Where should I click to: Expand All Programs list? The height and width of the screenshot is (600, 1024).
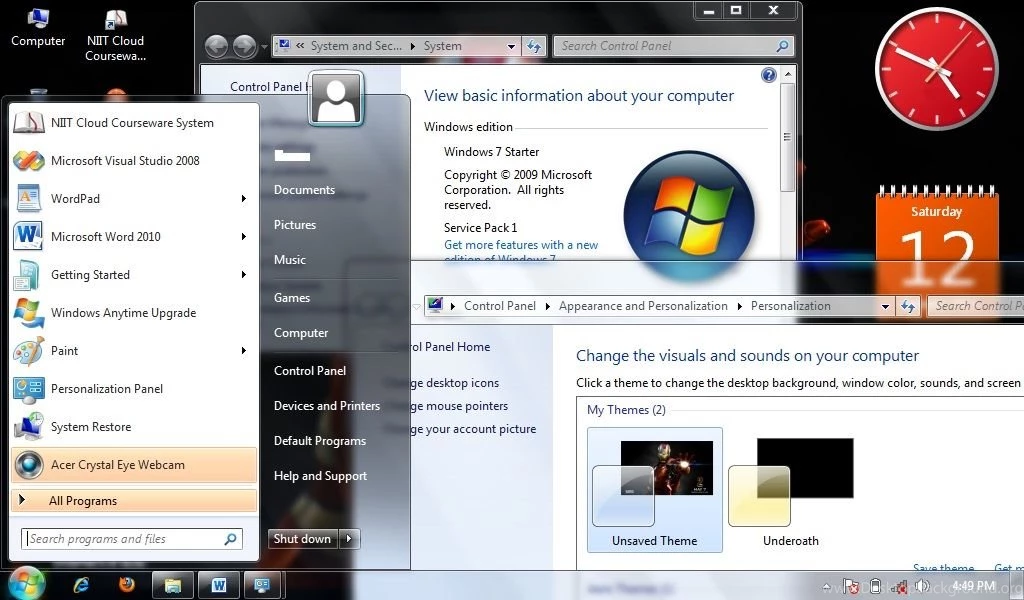pos(134,501)
